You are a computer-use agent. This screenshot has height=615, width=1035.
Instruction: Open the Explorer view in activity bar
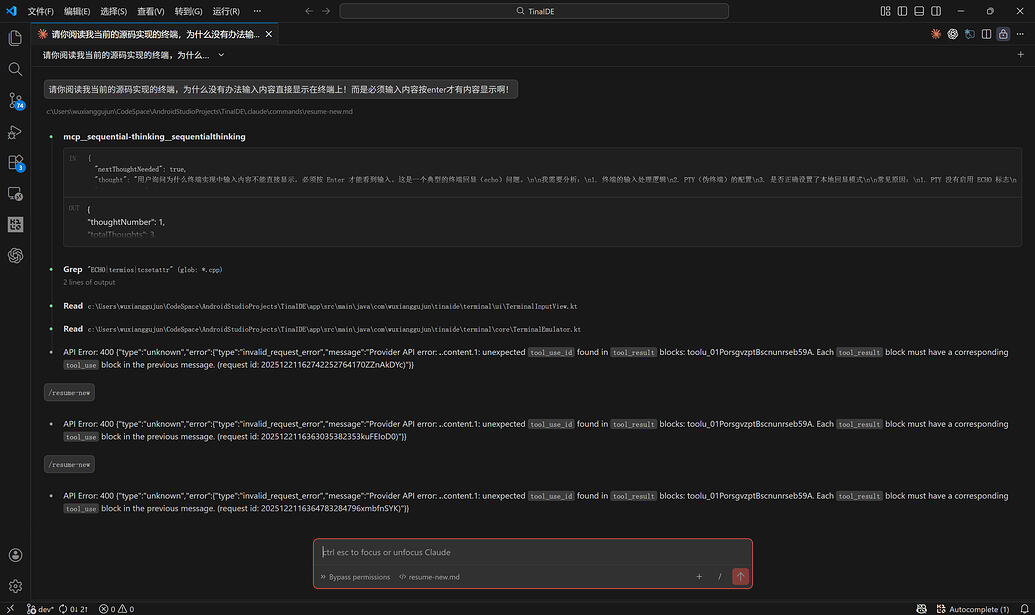click(15, 38)
